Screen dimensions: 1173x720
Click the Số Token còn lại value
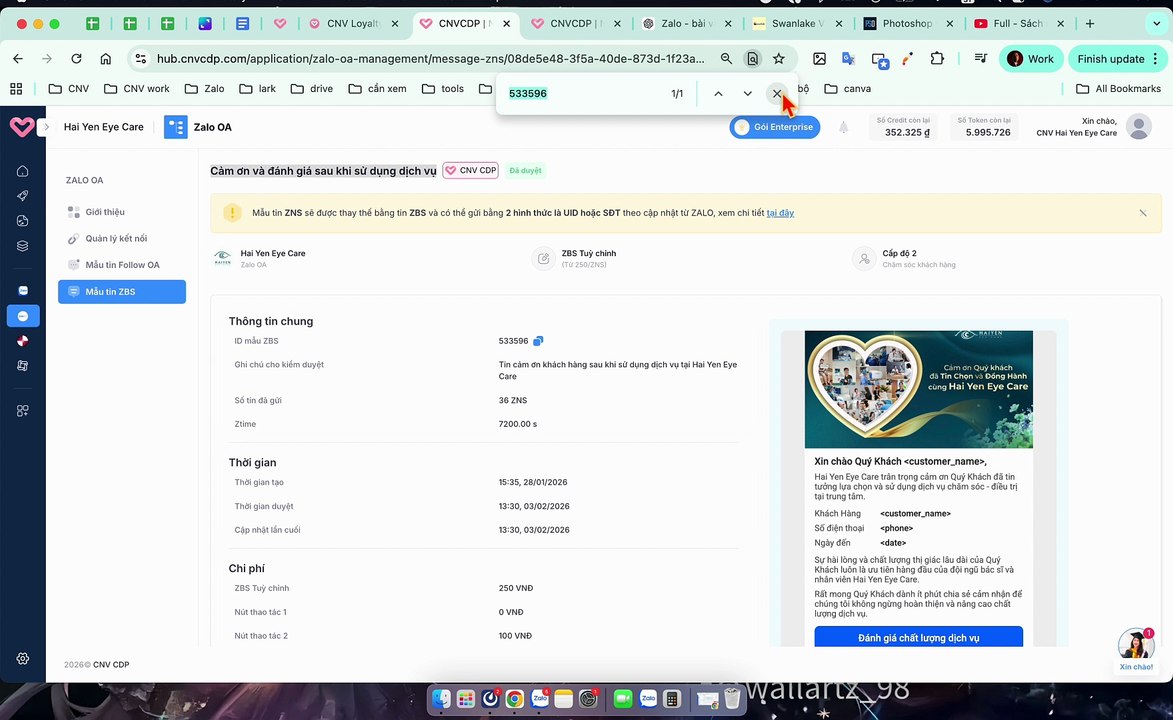click(x=984, y=127)
